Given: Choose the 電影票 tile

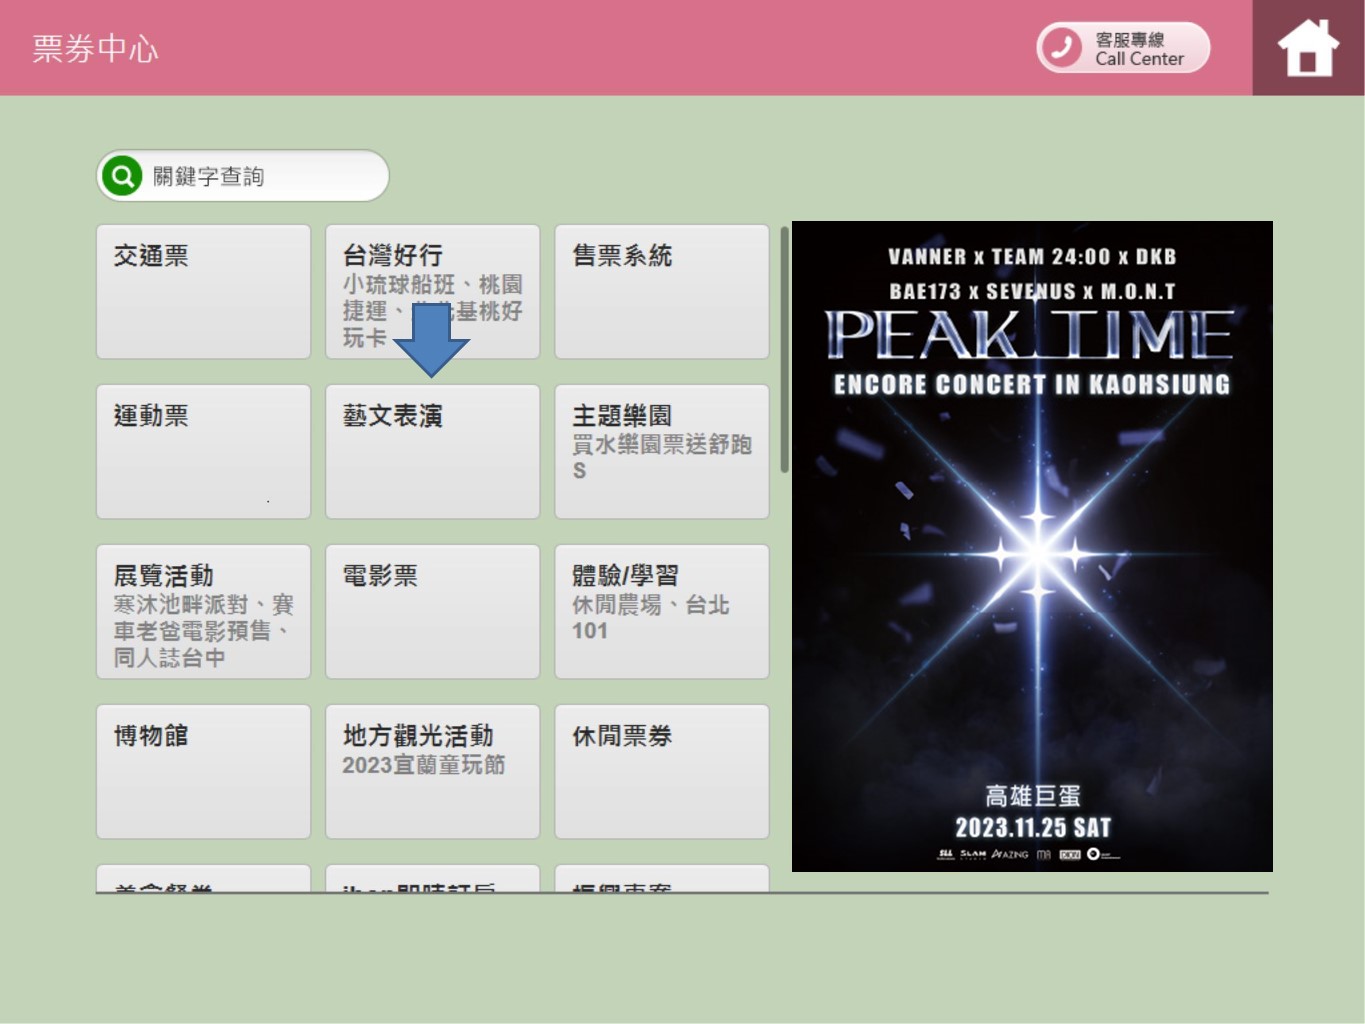Looking at the screenshot, I should click(x=432, y=612).
